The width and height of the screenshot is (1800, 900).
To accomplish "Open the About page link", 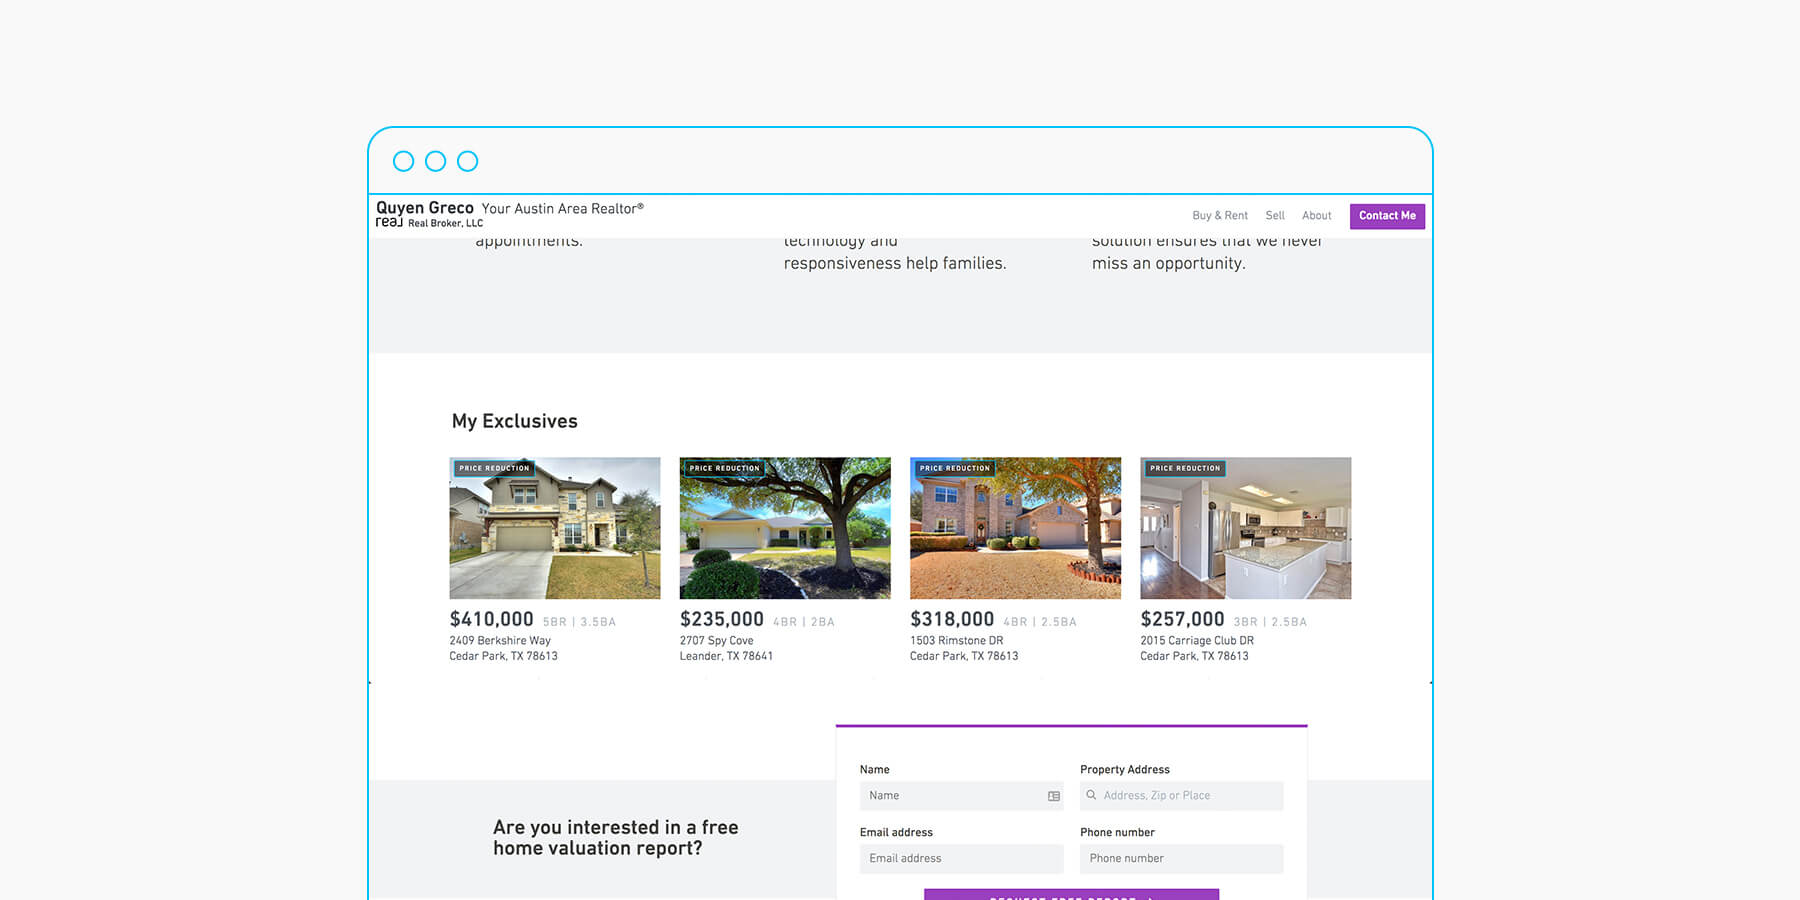I will (x=1317, y=216).
